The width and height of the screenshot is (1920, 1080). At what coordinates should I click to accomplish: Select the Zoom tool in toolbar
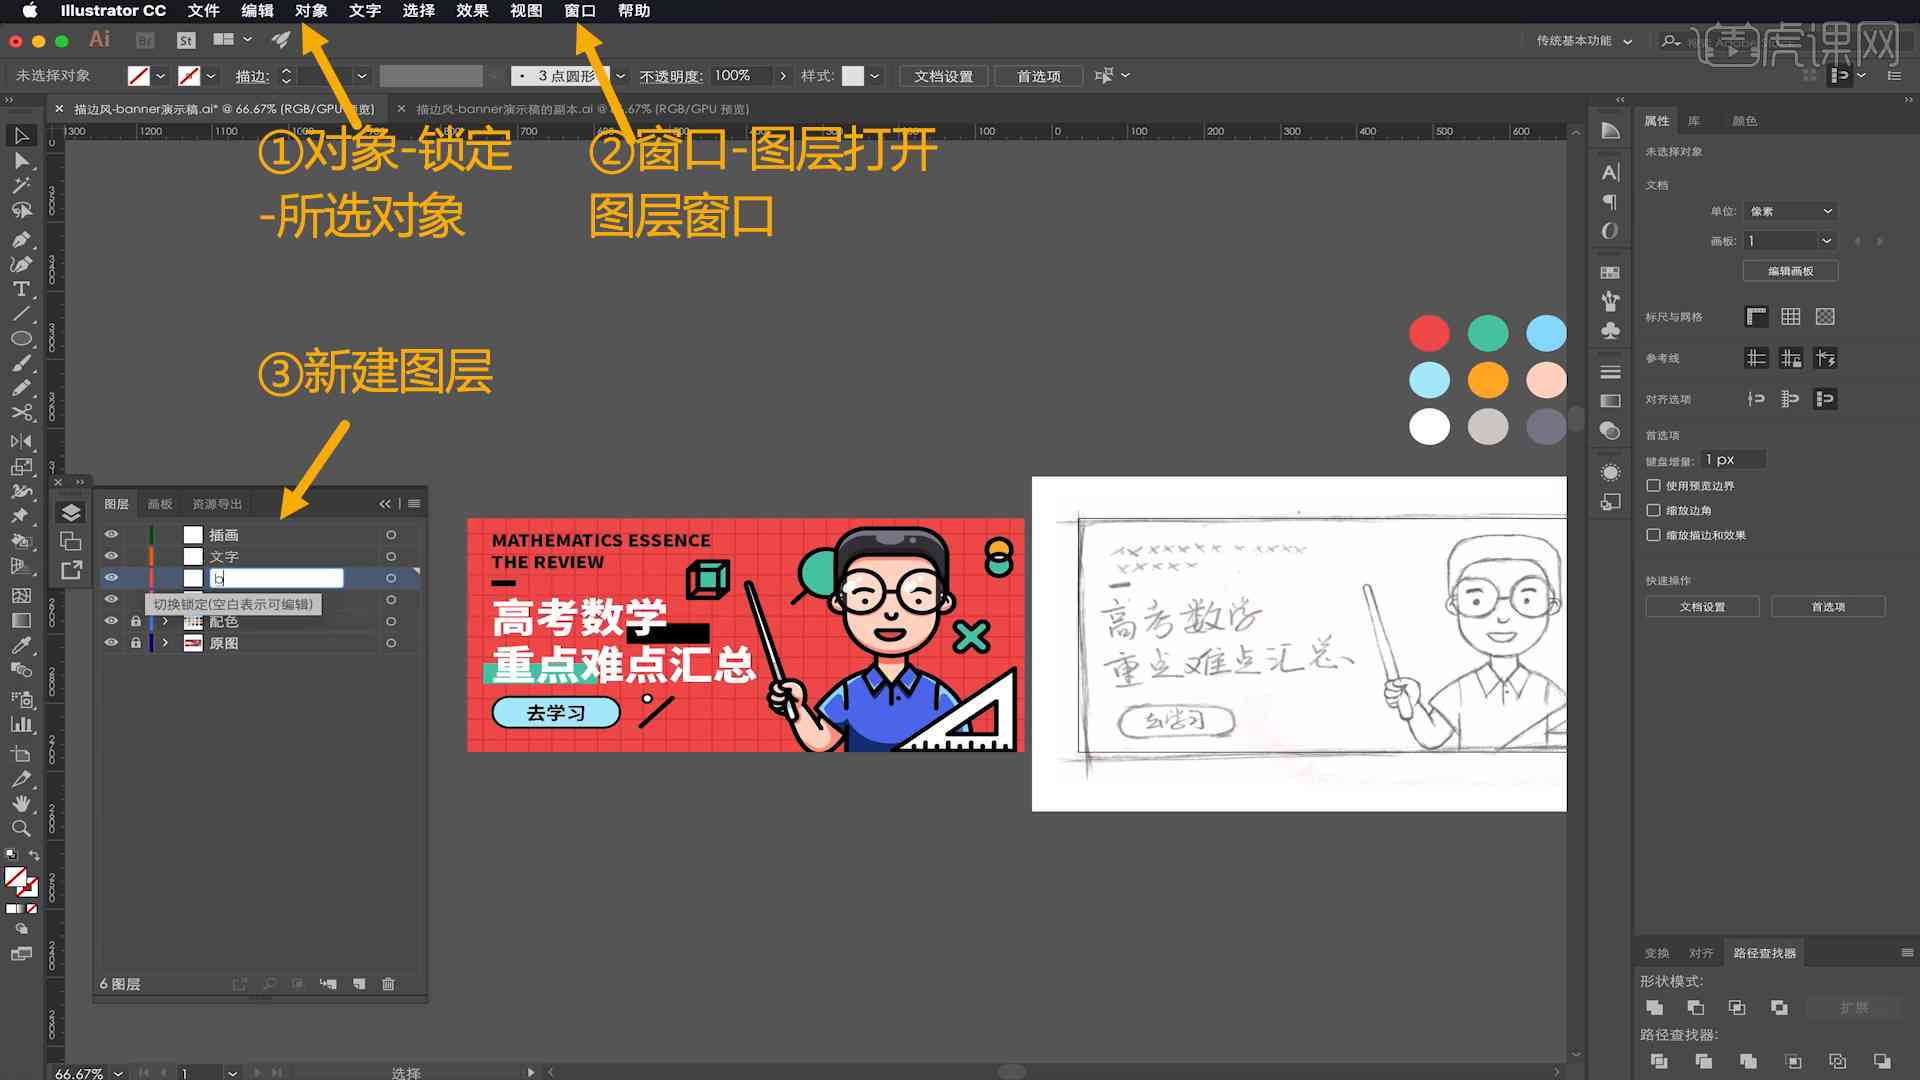pyautogui.click(x=20, y=827)
